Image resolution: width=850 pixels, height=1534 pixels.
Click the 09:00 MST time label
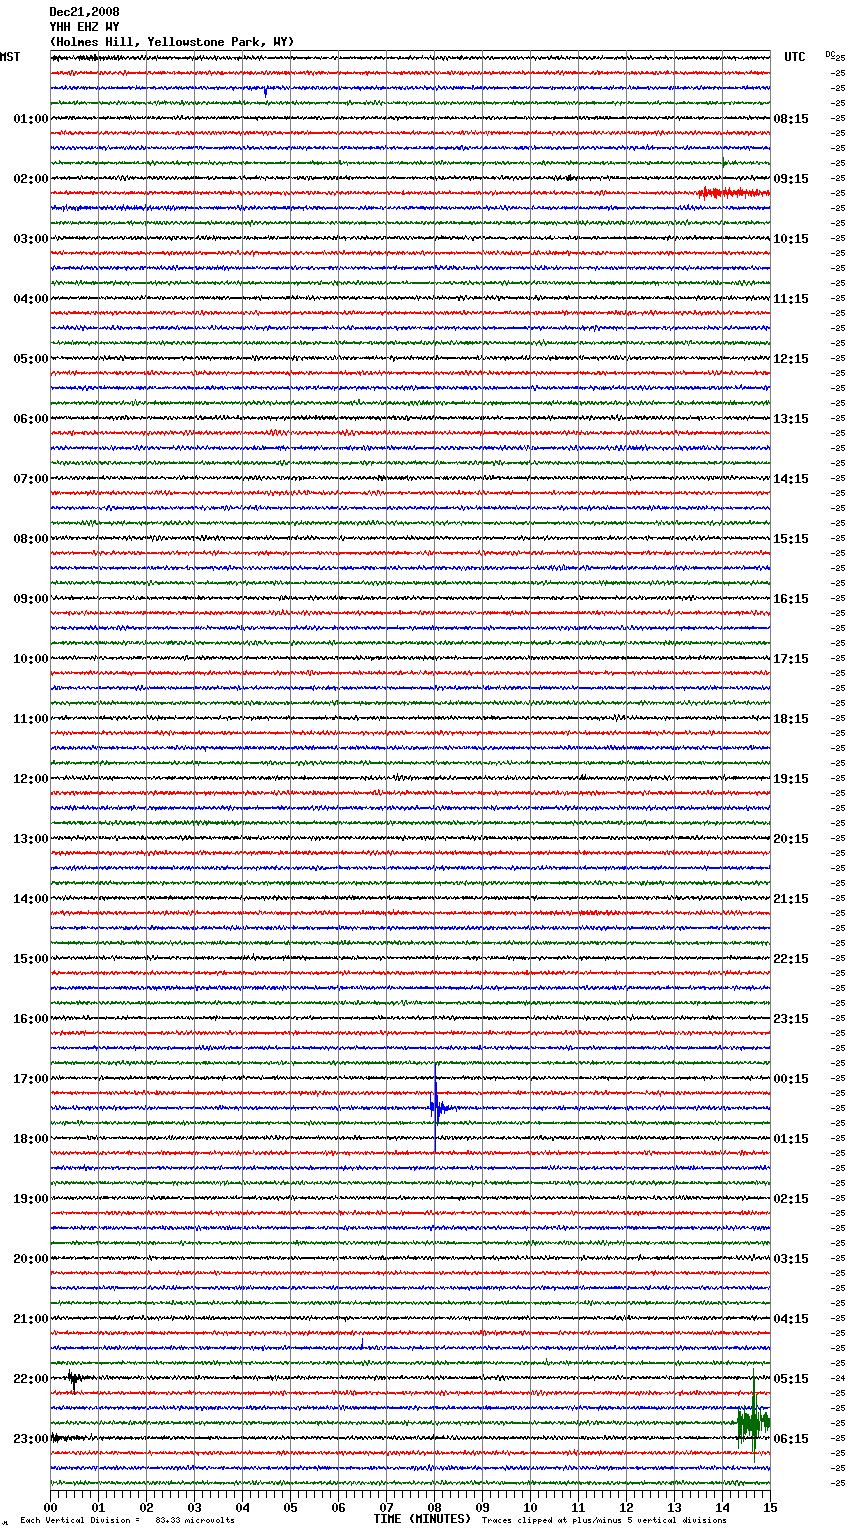point(31,599)
